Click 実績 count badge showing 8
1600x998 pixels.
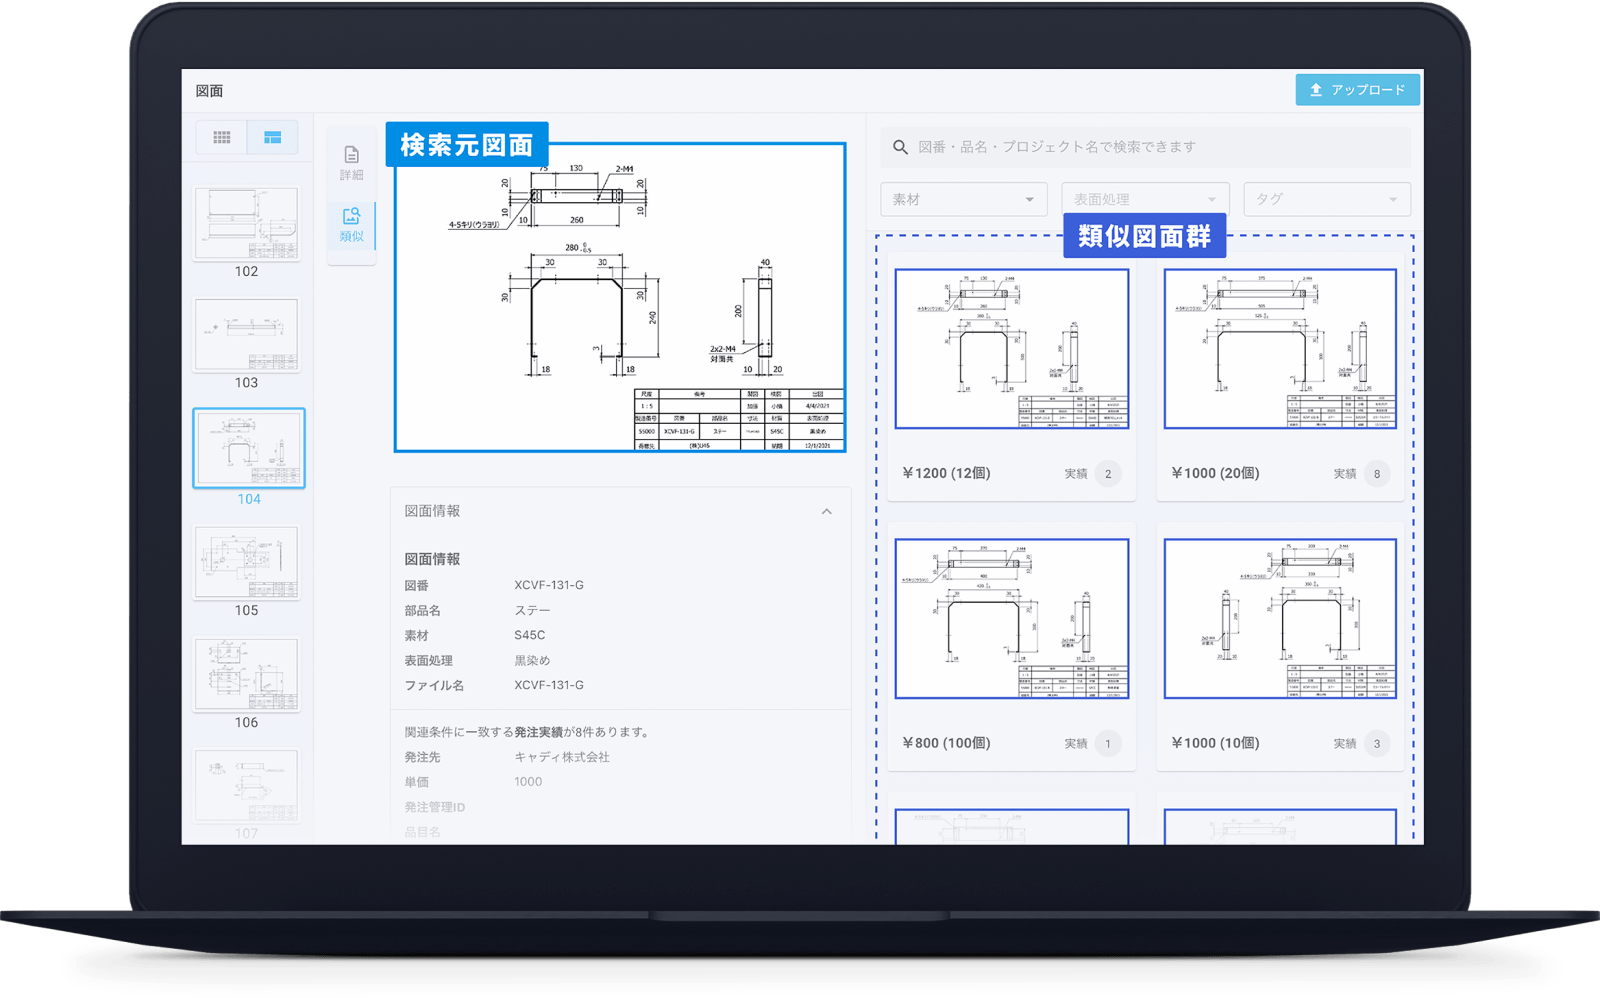tap(1376, 474)
